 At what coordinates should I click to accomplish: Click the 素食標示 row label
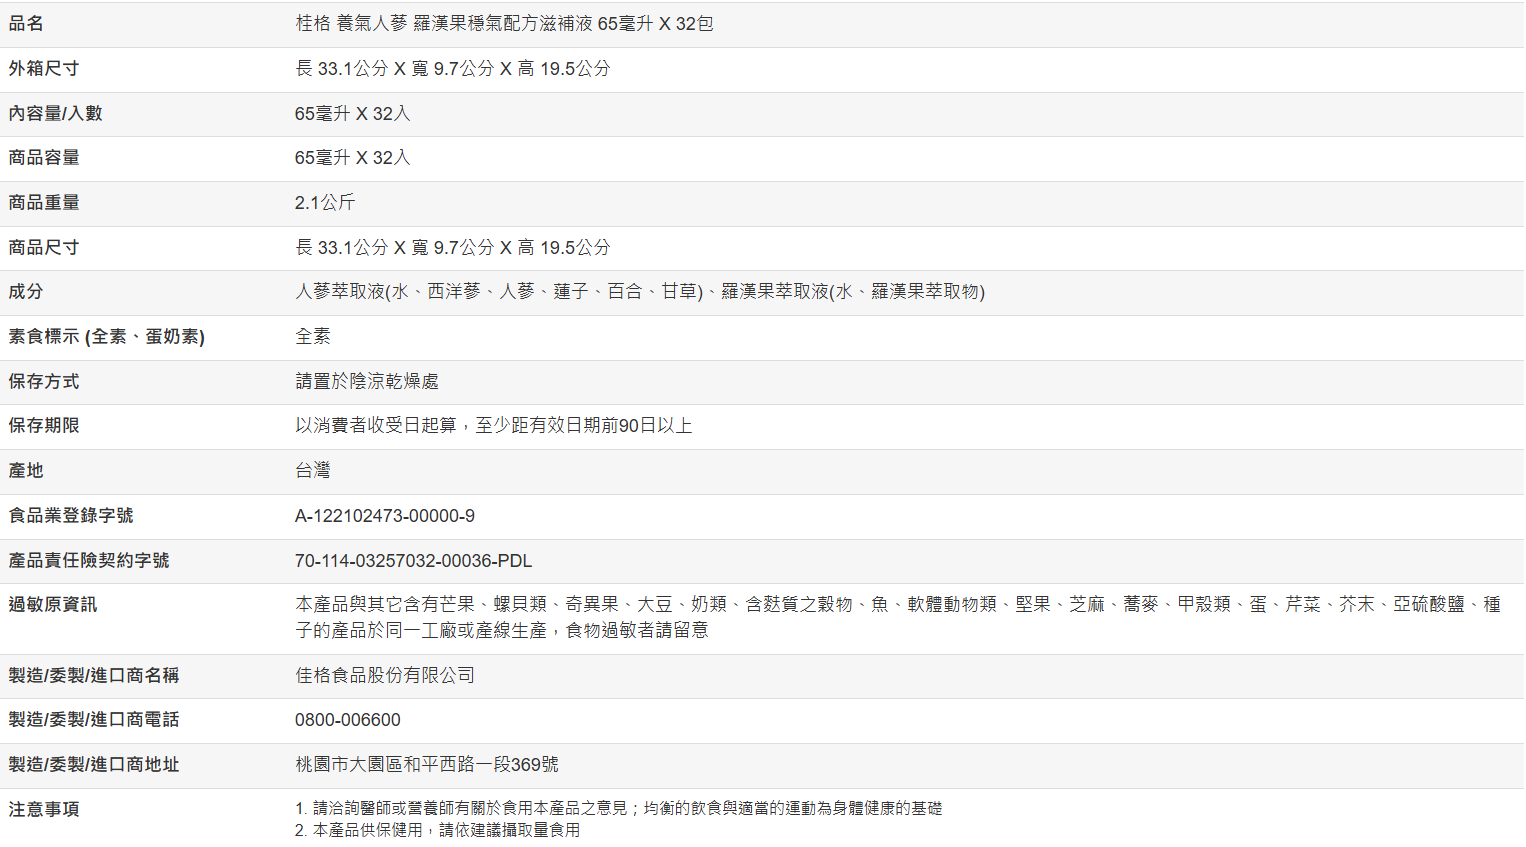point(107,337)
